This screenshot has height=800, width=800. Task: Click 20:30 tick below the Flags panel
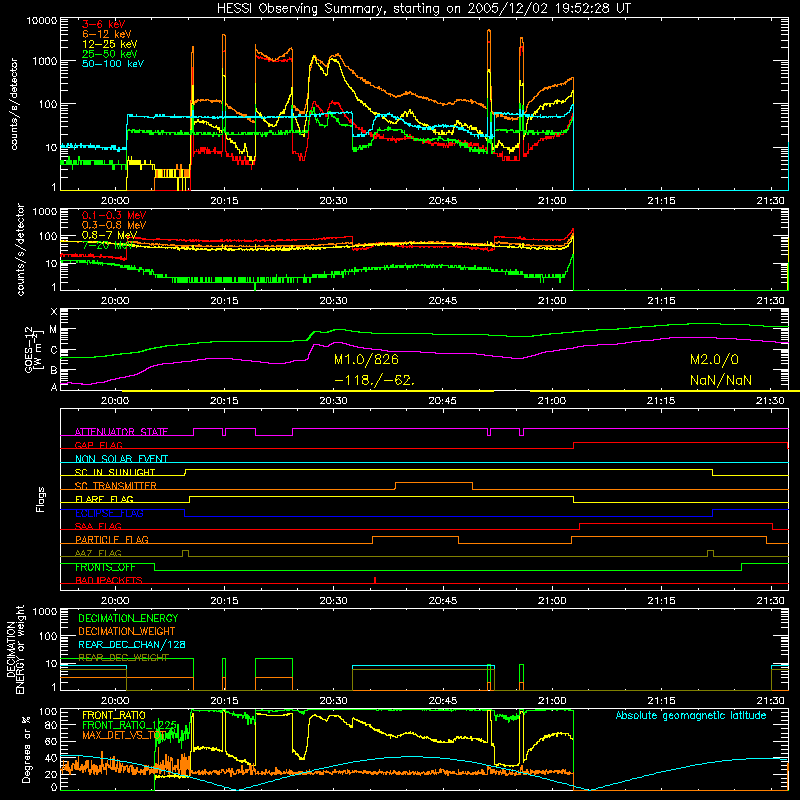[334, 601]
